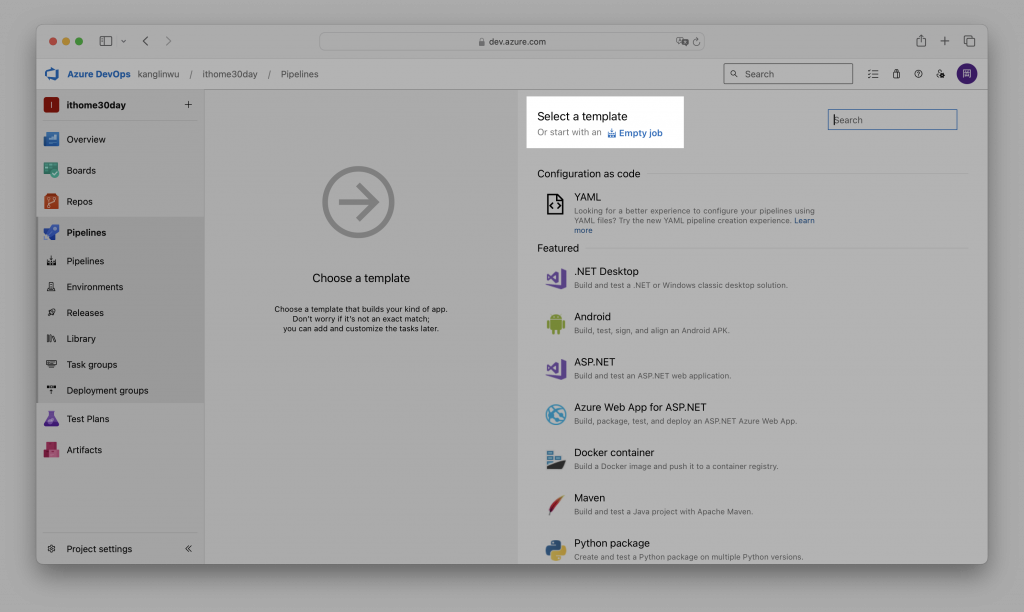Focus the template Search field

coord(892,120)
